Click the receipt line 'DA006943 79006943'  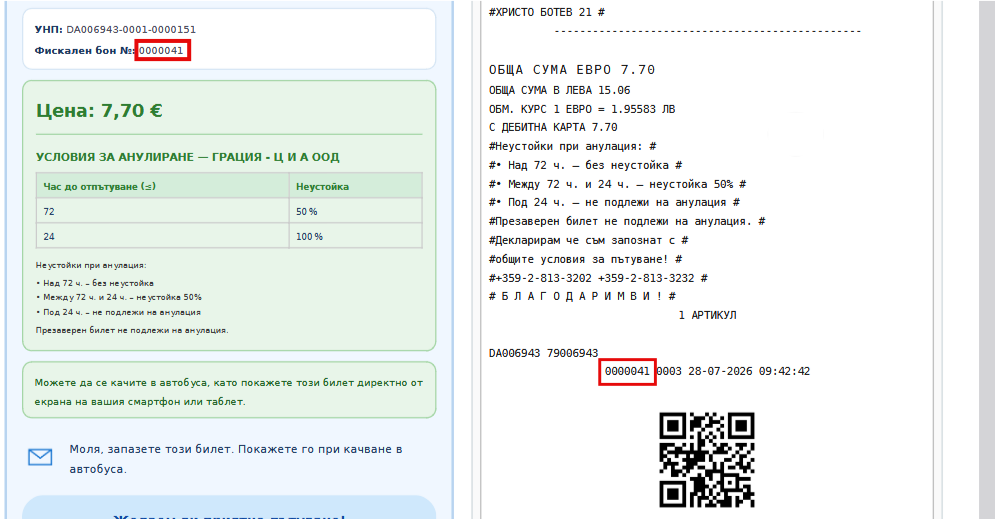(x=543, y=353)
